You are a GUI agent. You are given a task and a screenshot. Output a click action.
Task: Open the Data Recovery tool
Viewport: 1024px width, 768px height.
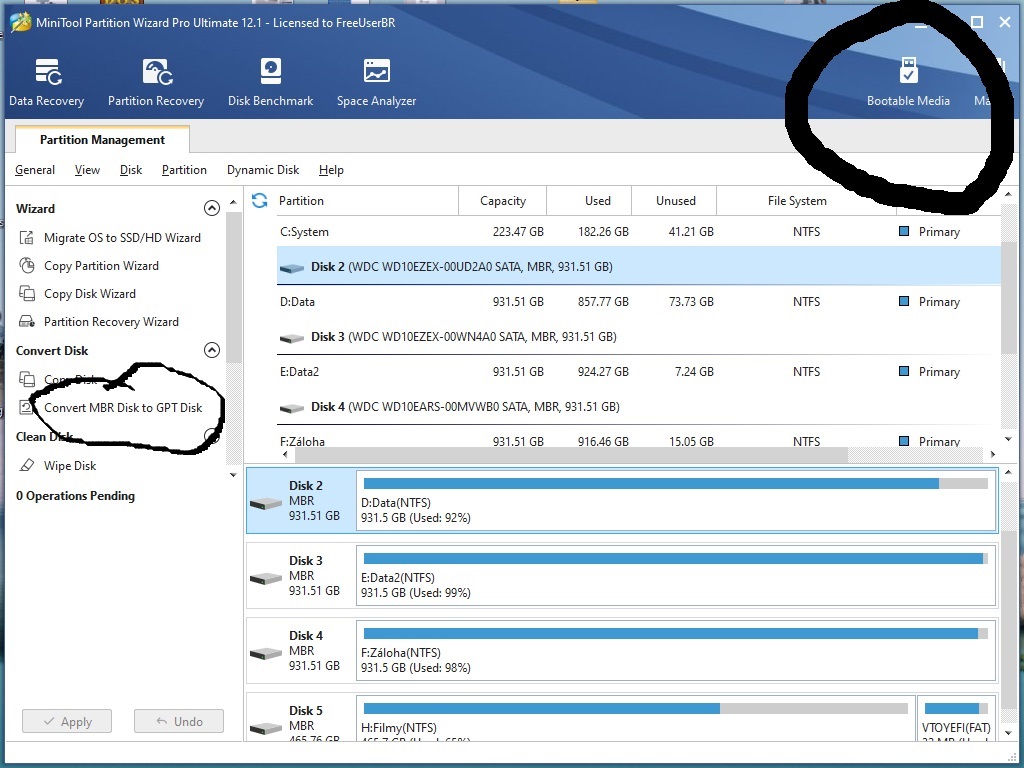[x=47, y=83]
